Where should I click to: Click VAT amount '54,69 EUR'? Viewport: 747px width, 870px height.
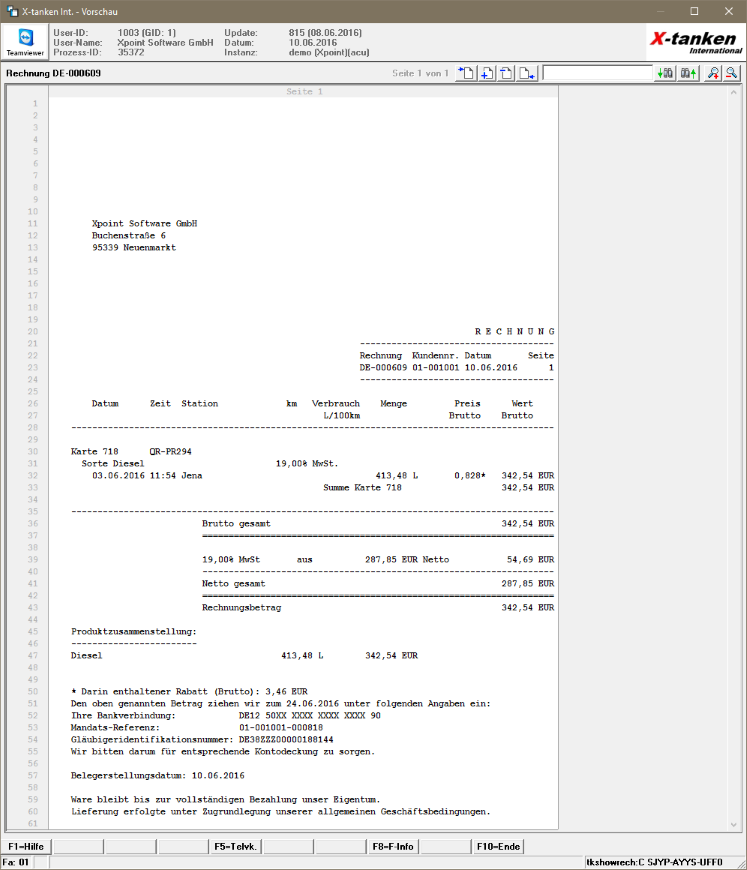[x=531, y=560]
